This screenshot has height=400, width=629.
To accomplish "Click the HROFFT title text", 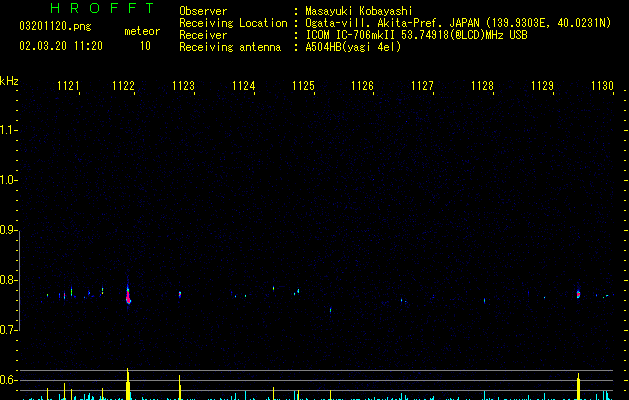I will point(103,8).
